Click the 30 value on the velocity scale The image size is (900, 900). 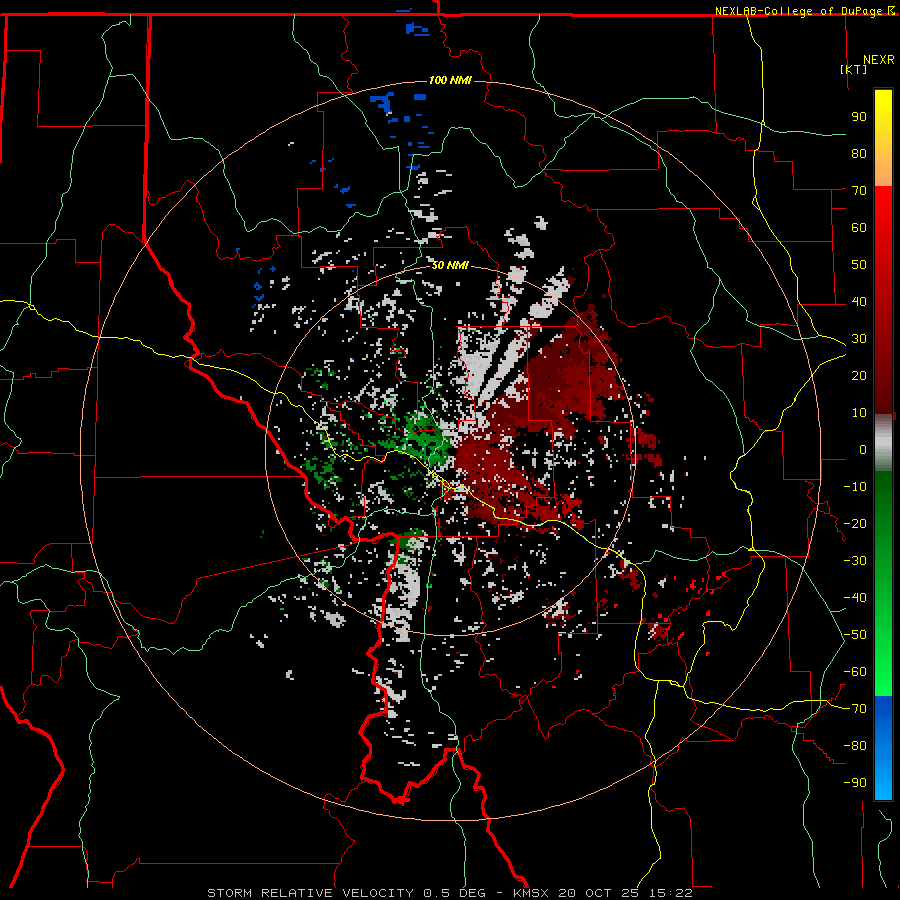(x=859, y=339)
